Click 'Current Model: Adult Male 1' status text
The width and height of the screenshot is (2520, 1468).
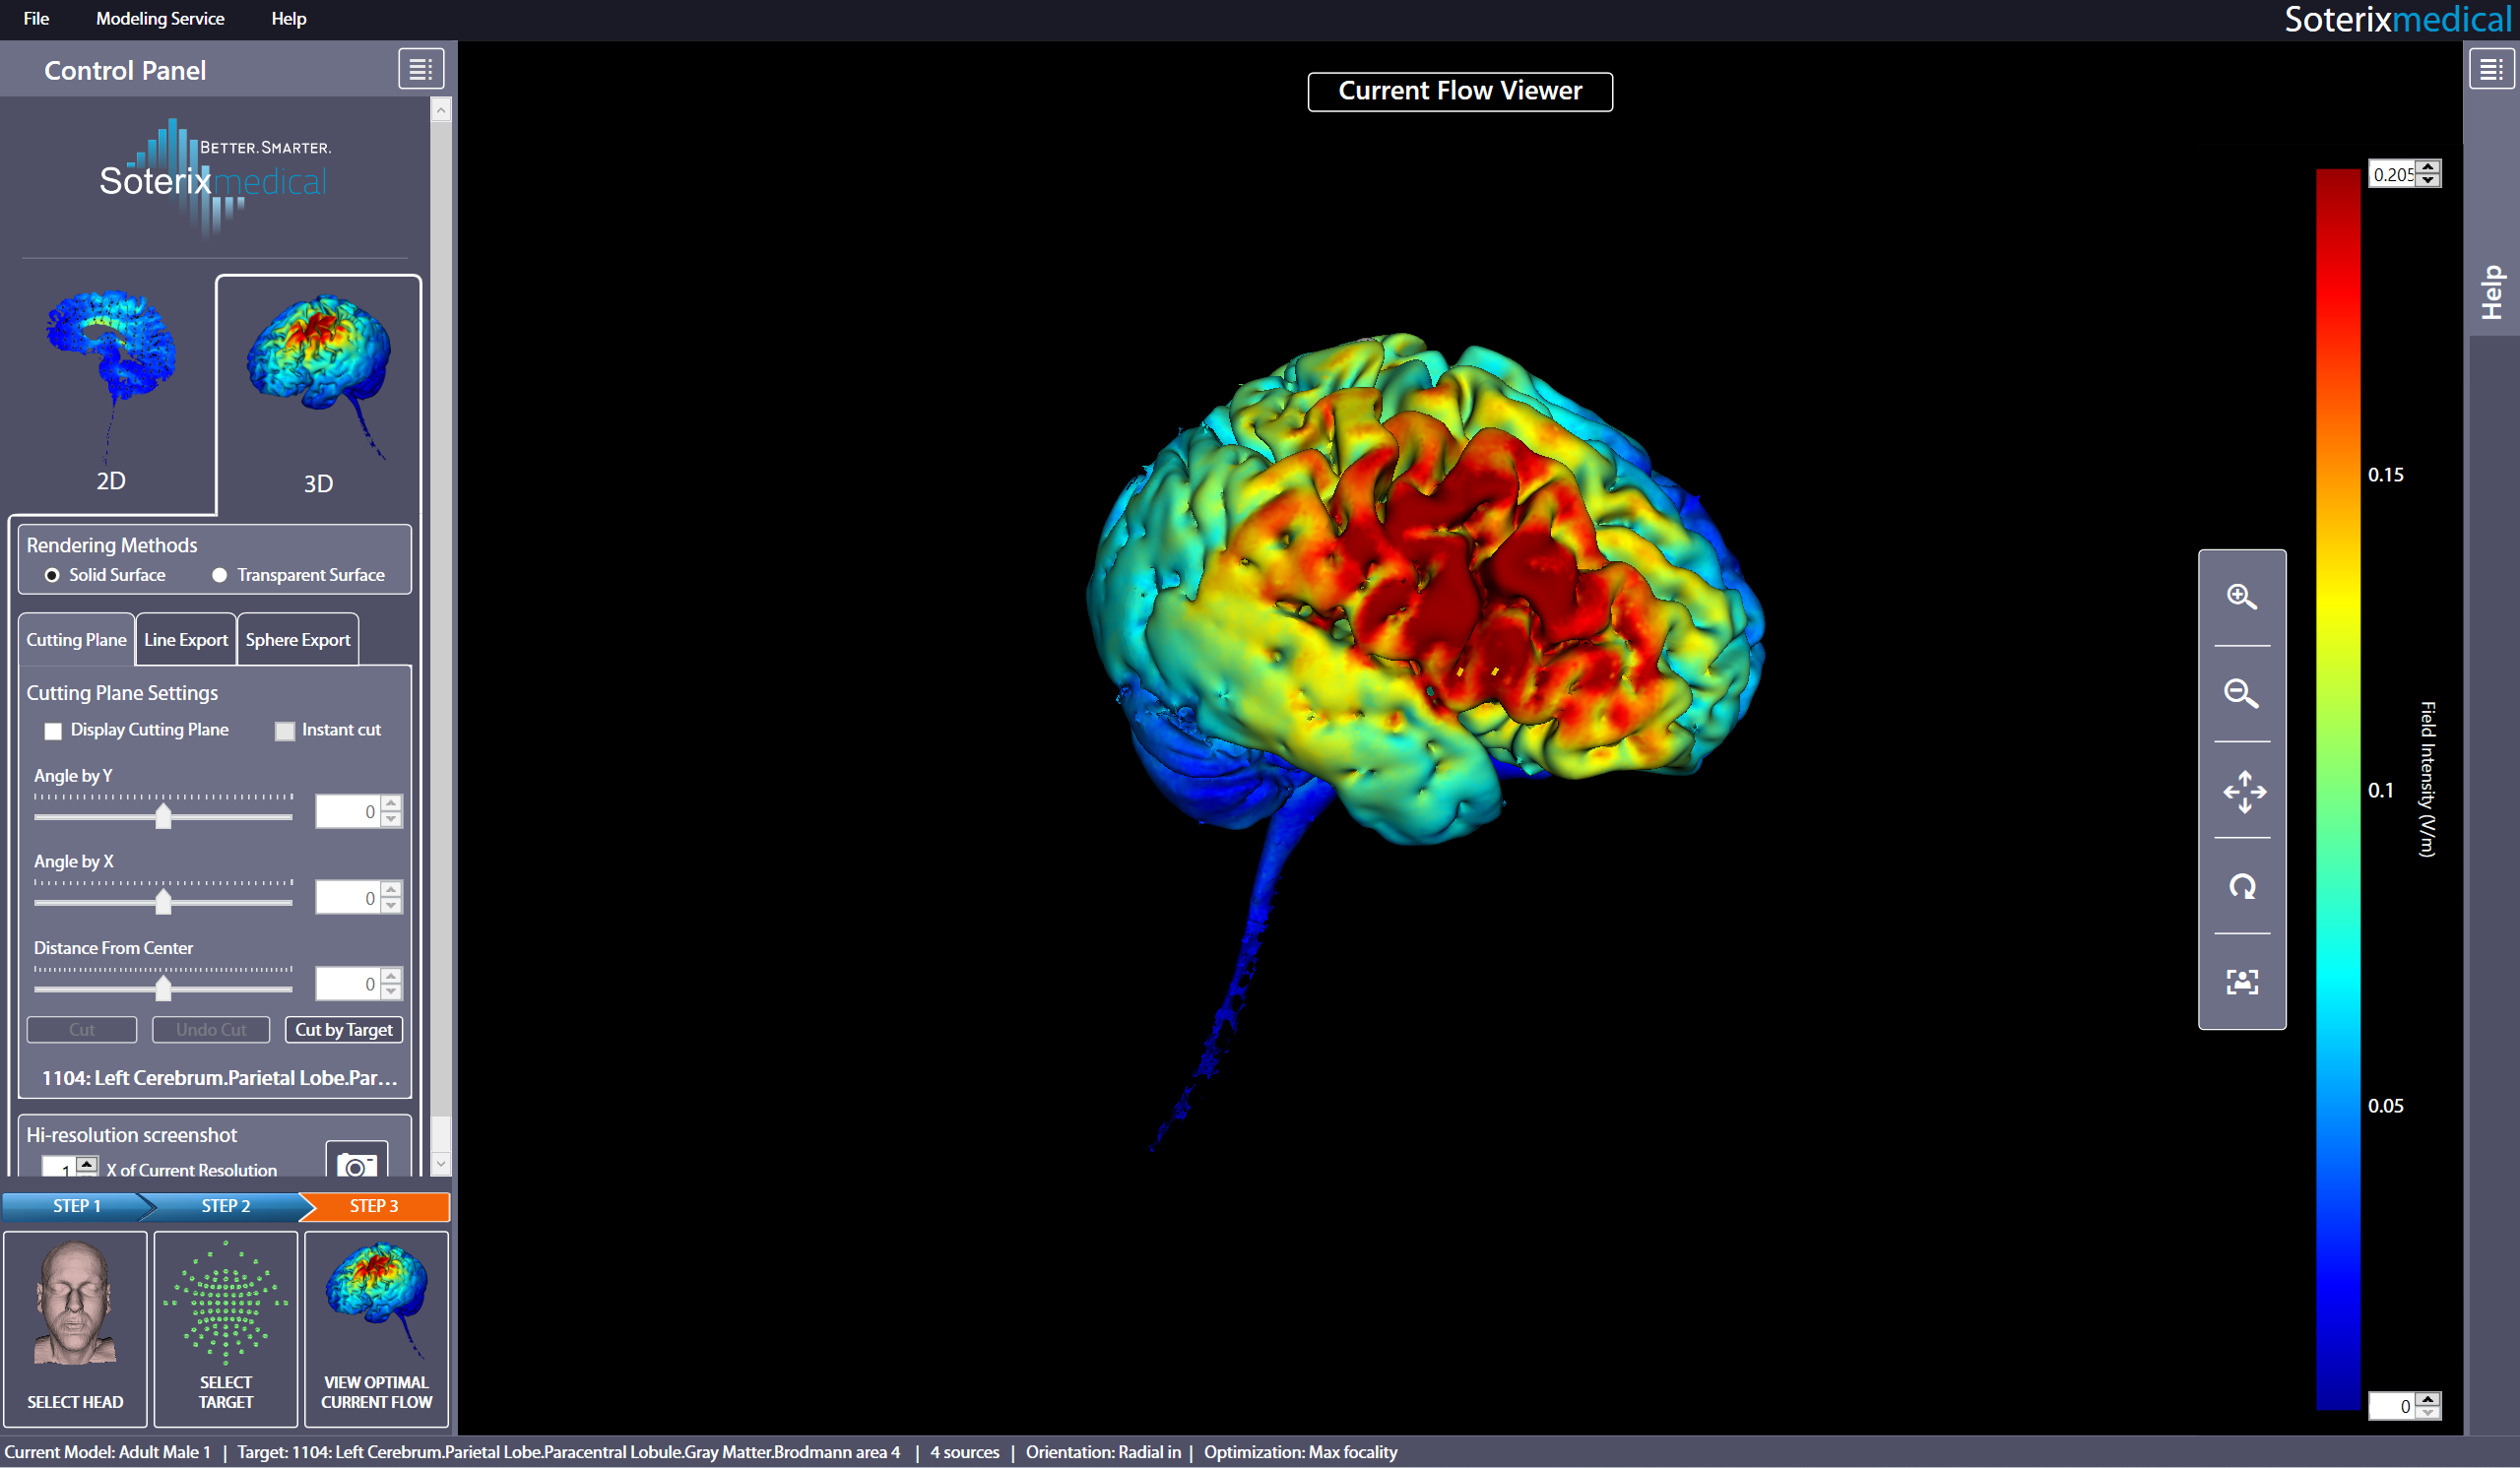point(108,1452)
